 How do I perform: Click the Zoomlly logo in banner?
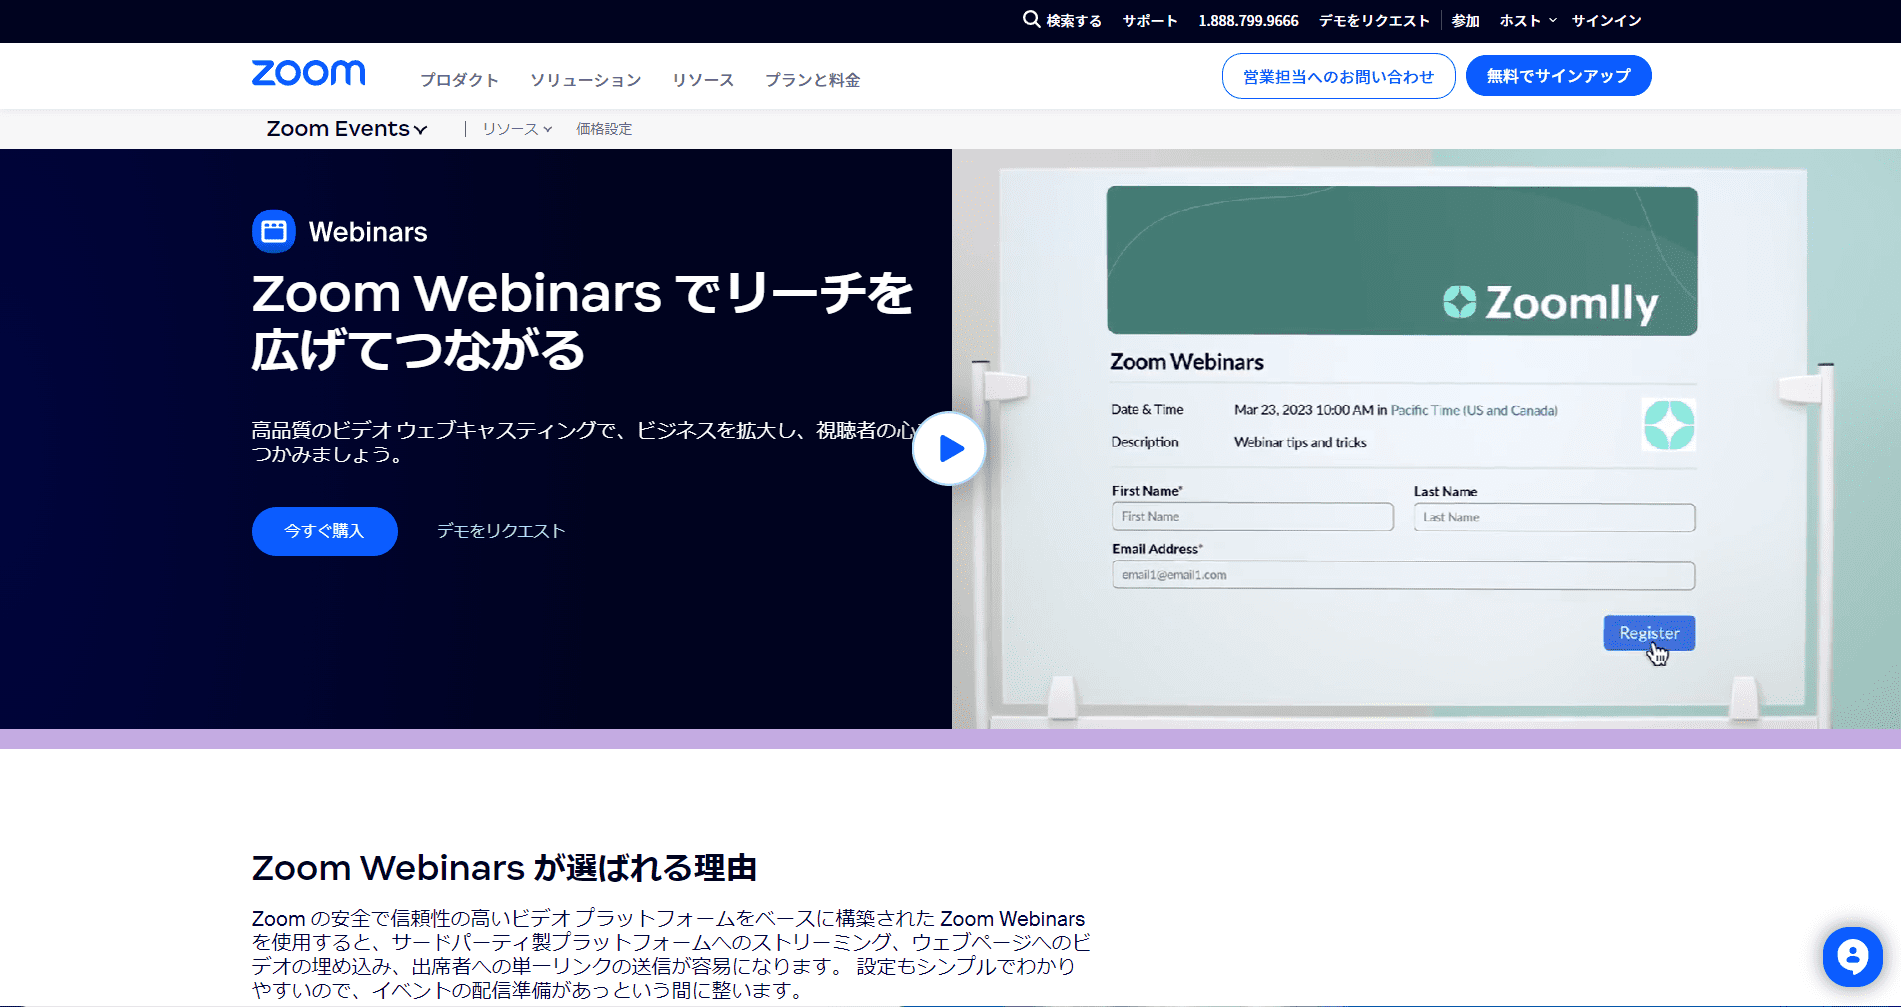click(1550, 302)
